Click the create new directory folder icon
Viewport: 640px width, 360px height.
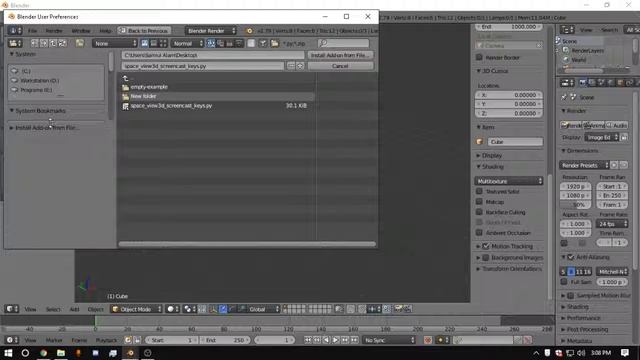80,43
